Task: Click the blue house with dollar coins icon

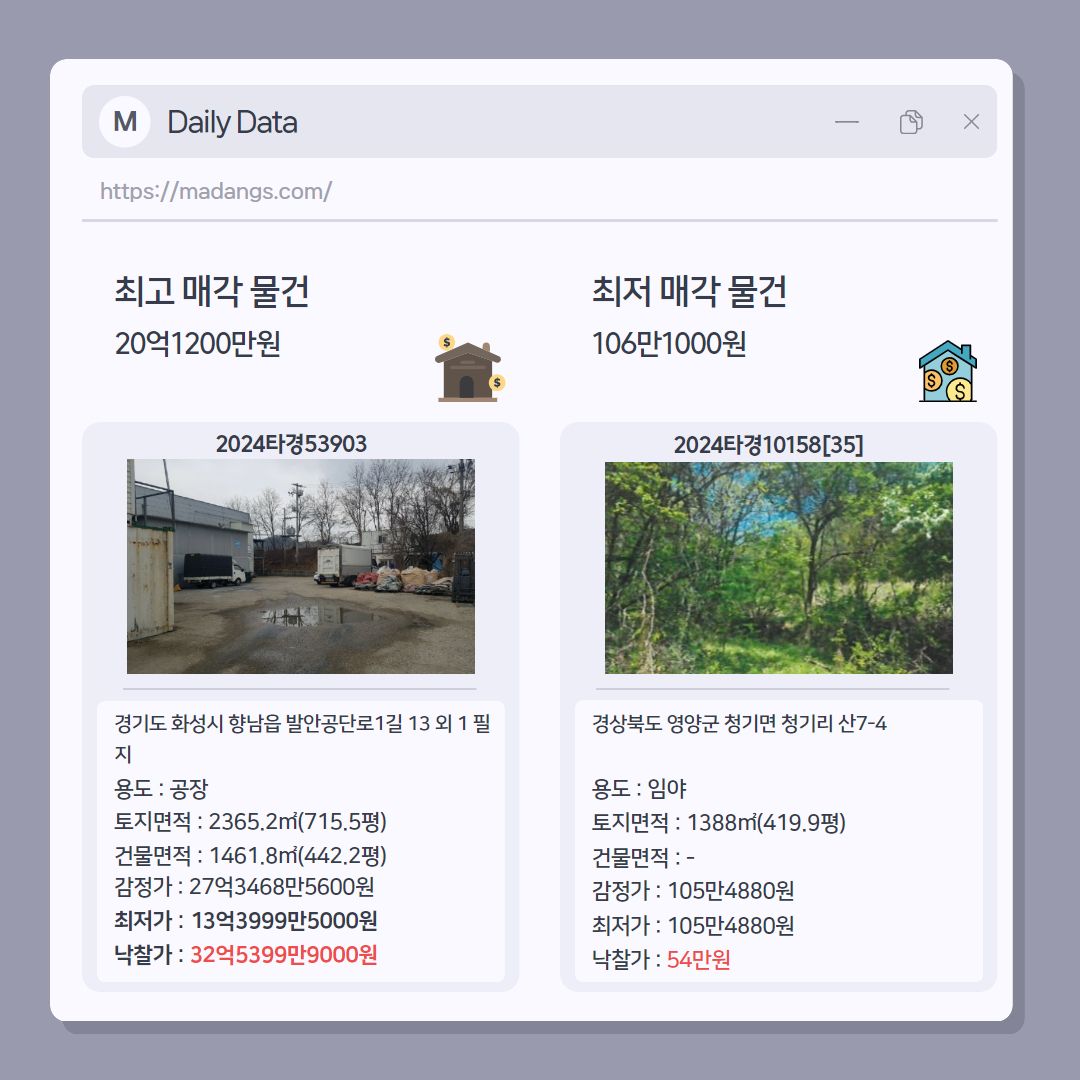Action: coord(948,371)
